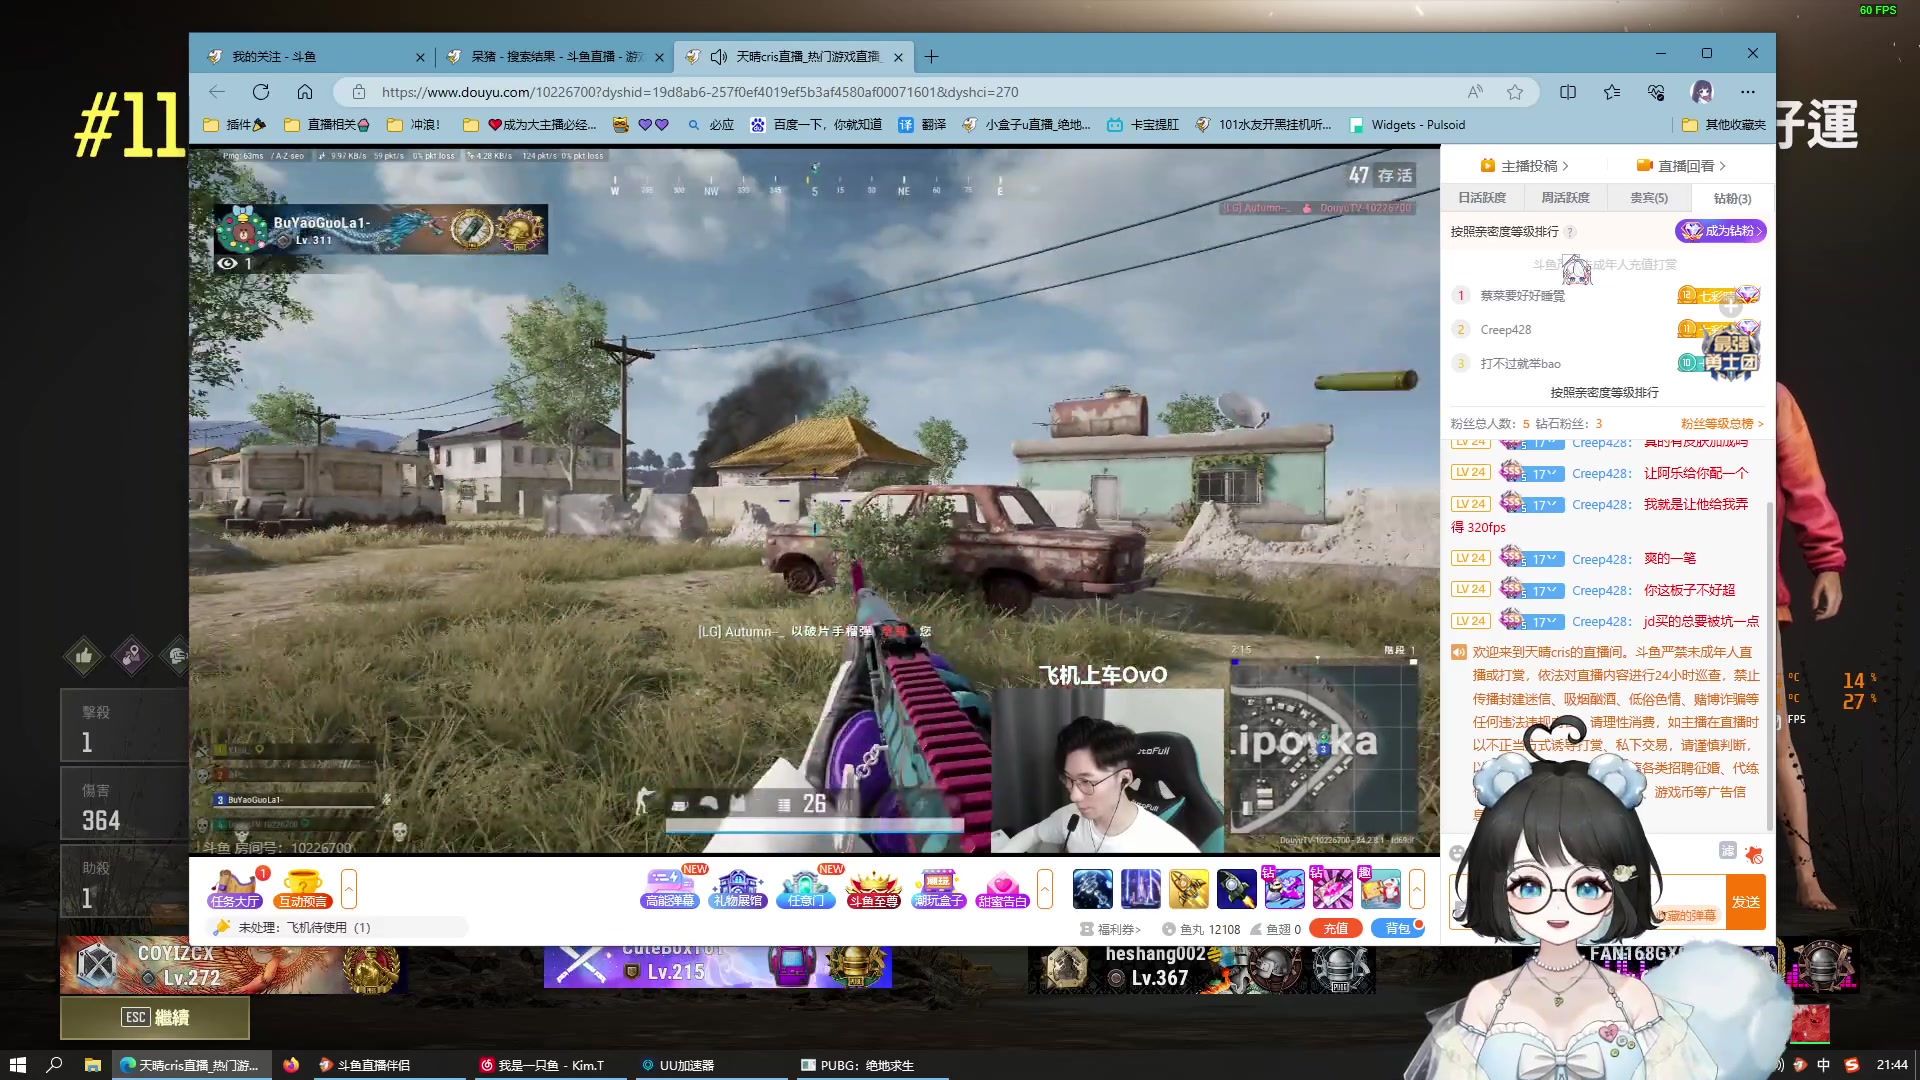Click the 充值 recharge button
Viewport: 1920px width, 1080px height.
point(1335,929)
